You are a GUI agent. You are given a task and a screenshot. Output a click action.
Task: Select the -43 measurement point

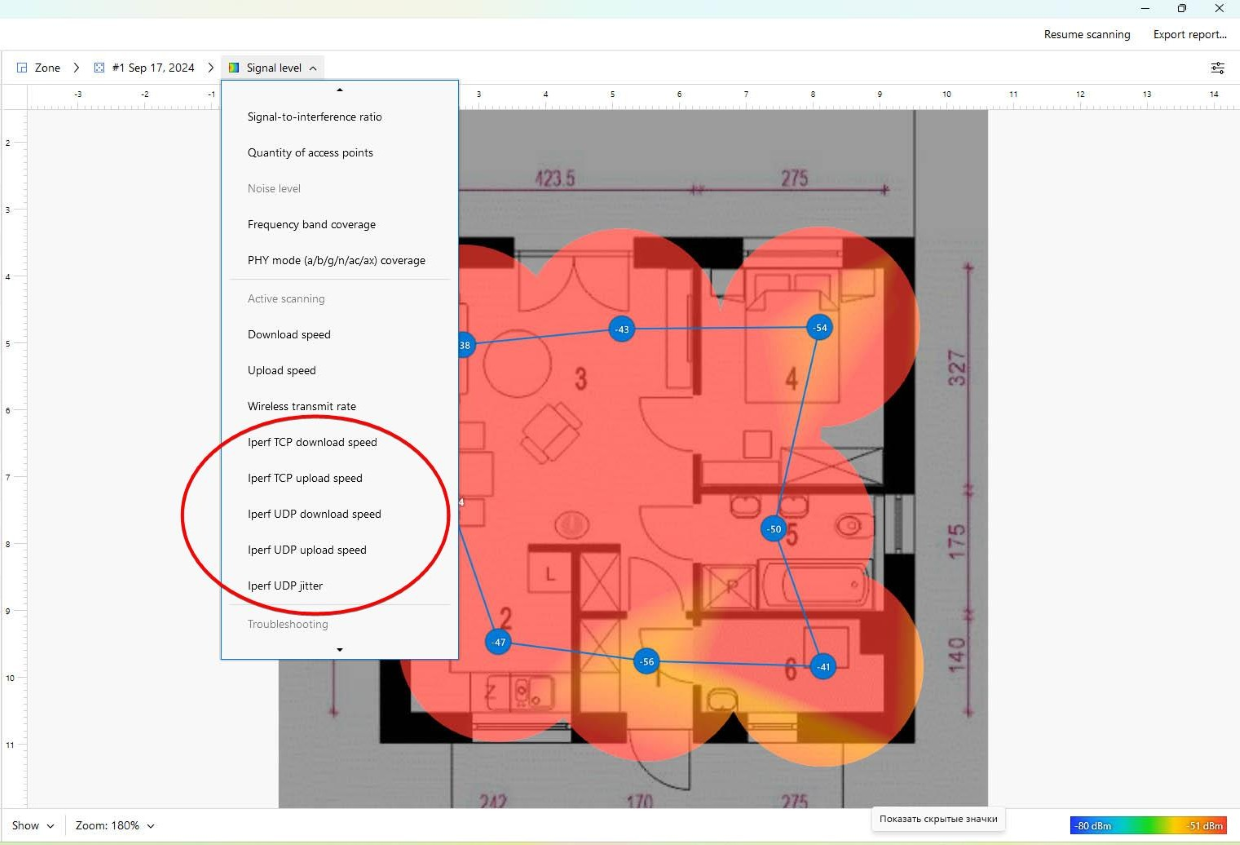point(622,329)
